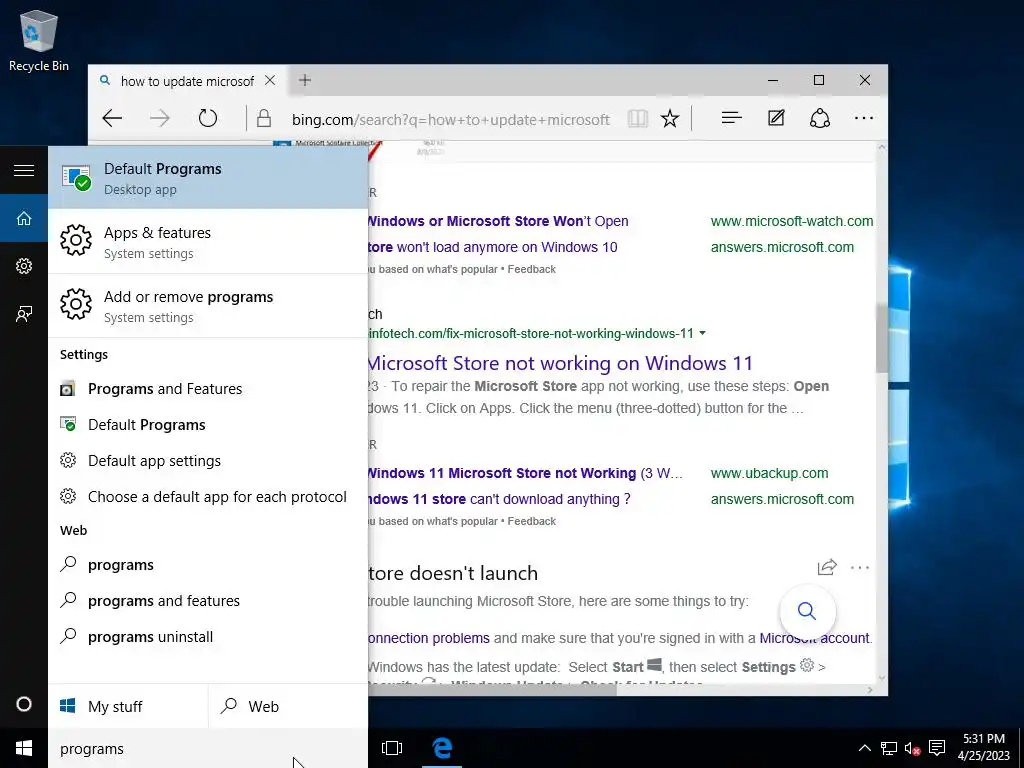Show hidden tray icons chevron
Image resolution: width=1024 pixels, height=768 pixels.
[864, 748]
